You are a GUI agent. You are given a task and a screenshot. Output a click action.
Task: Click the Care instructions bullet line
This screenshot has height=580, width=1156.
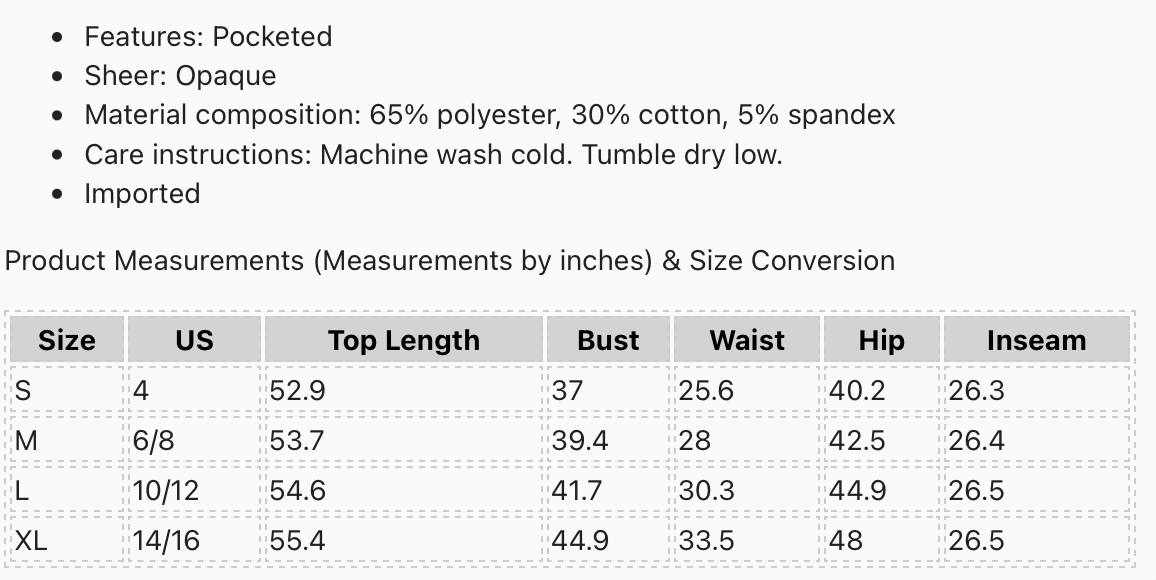[x=433, y=155]
